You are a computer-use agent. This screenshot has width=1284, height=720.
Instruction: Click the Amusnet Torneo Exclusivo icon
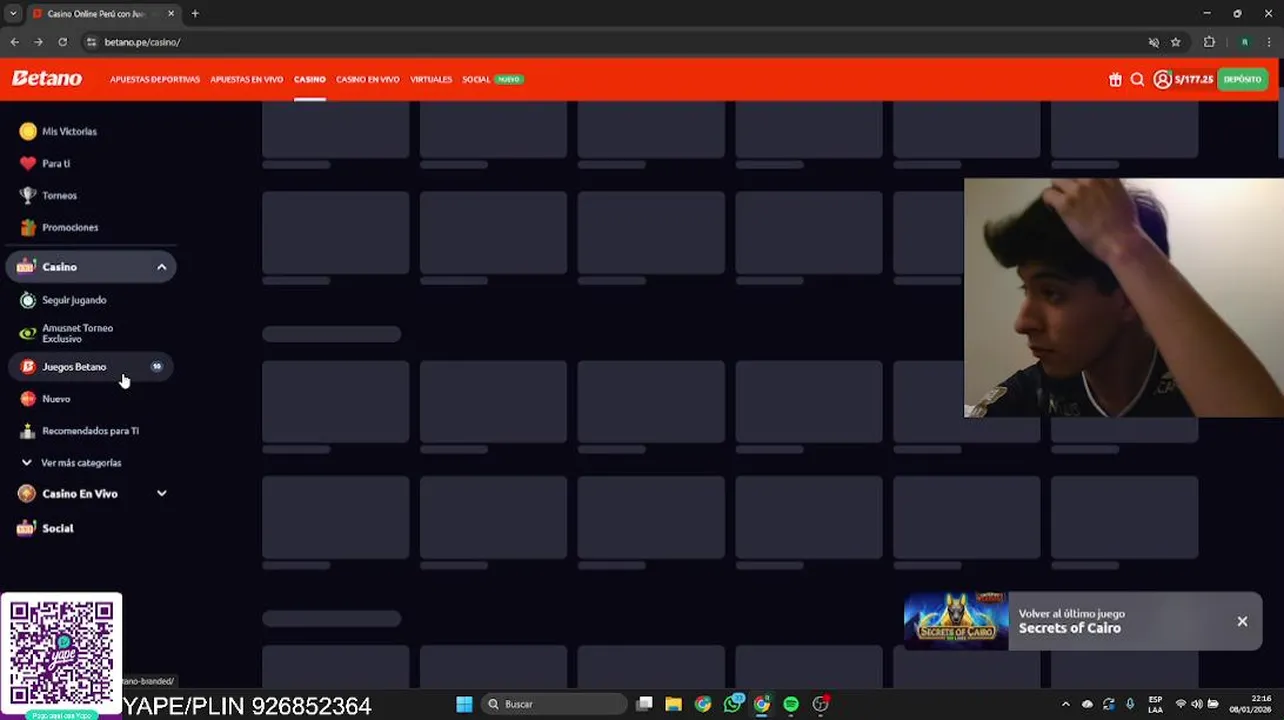point(28,333)
